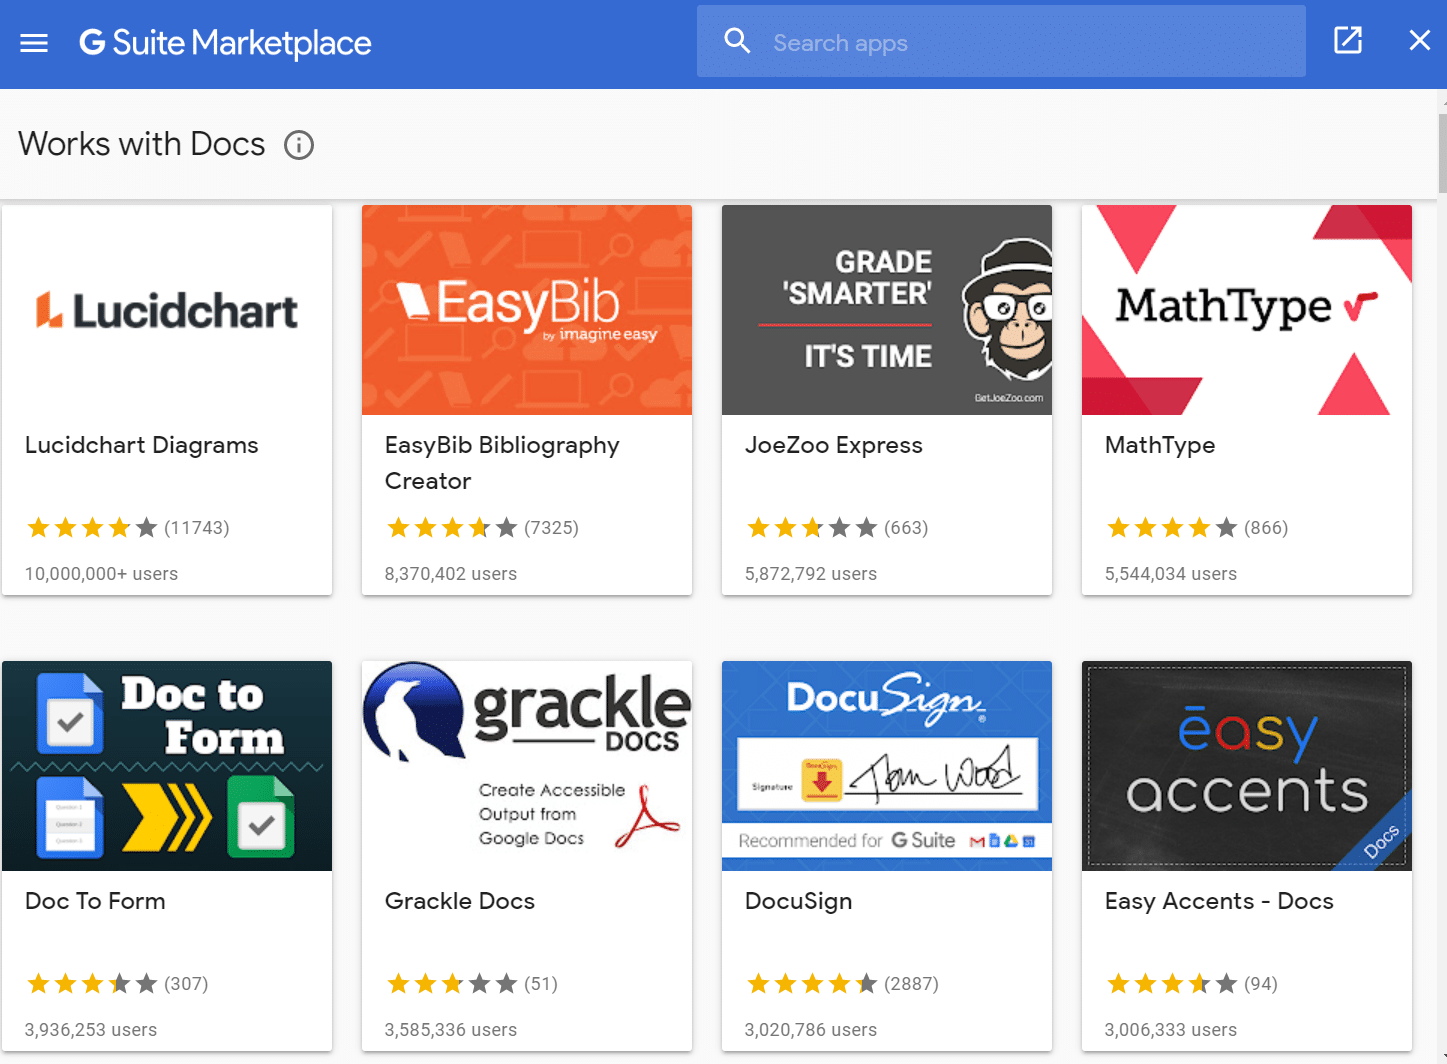This screenshot has width=1447, height=1064.
Task: Close the G Suite Marketplace dialog
Action: coord(1419,41)
